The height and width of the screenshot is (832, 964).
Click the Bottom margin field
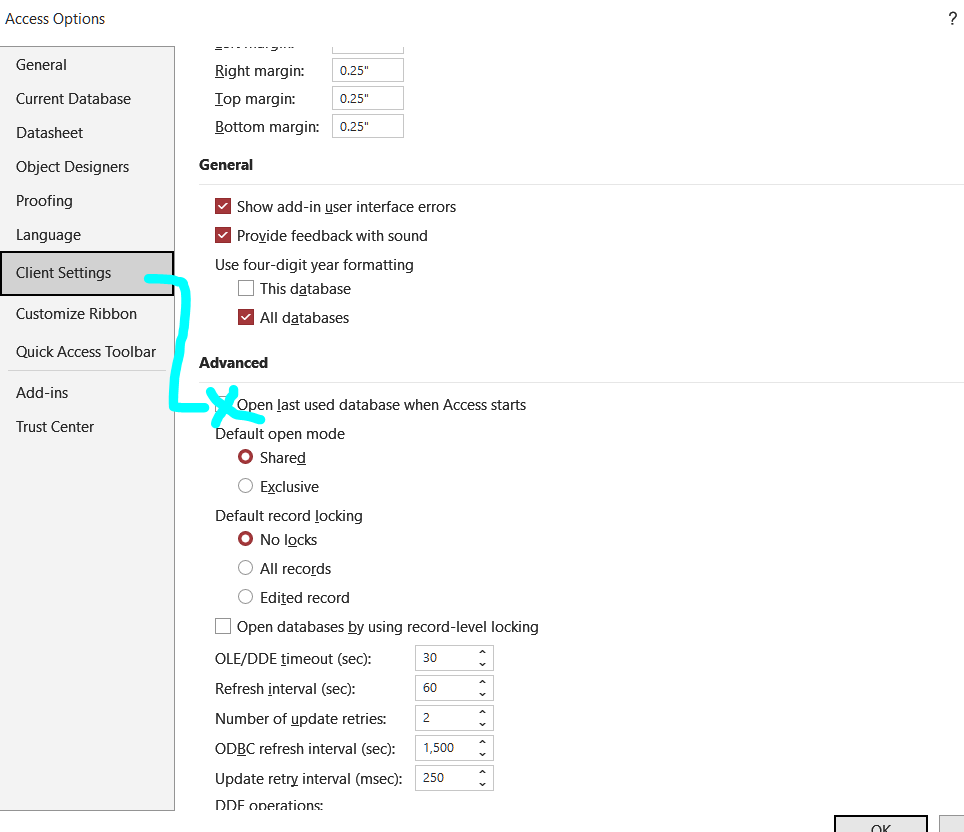coord(368,126)
